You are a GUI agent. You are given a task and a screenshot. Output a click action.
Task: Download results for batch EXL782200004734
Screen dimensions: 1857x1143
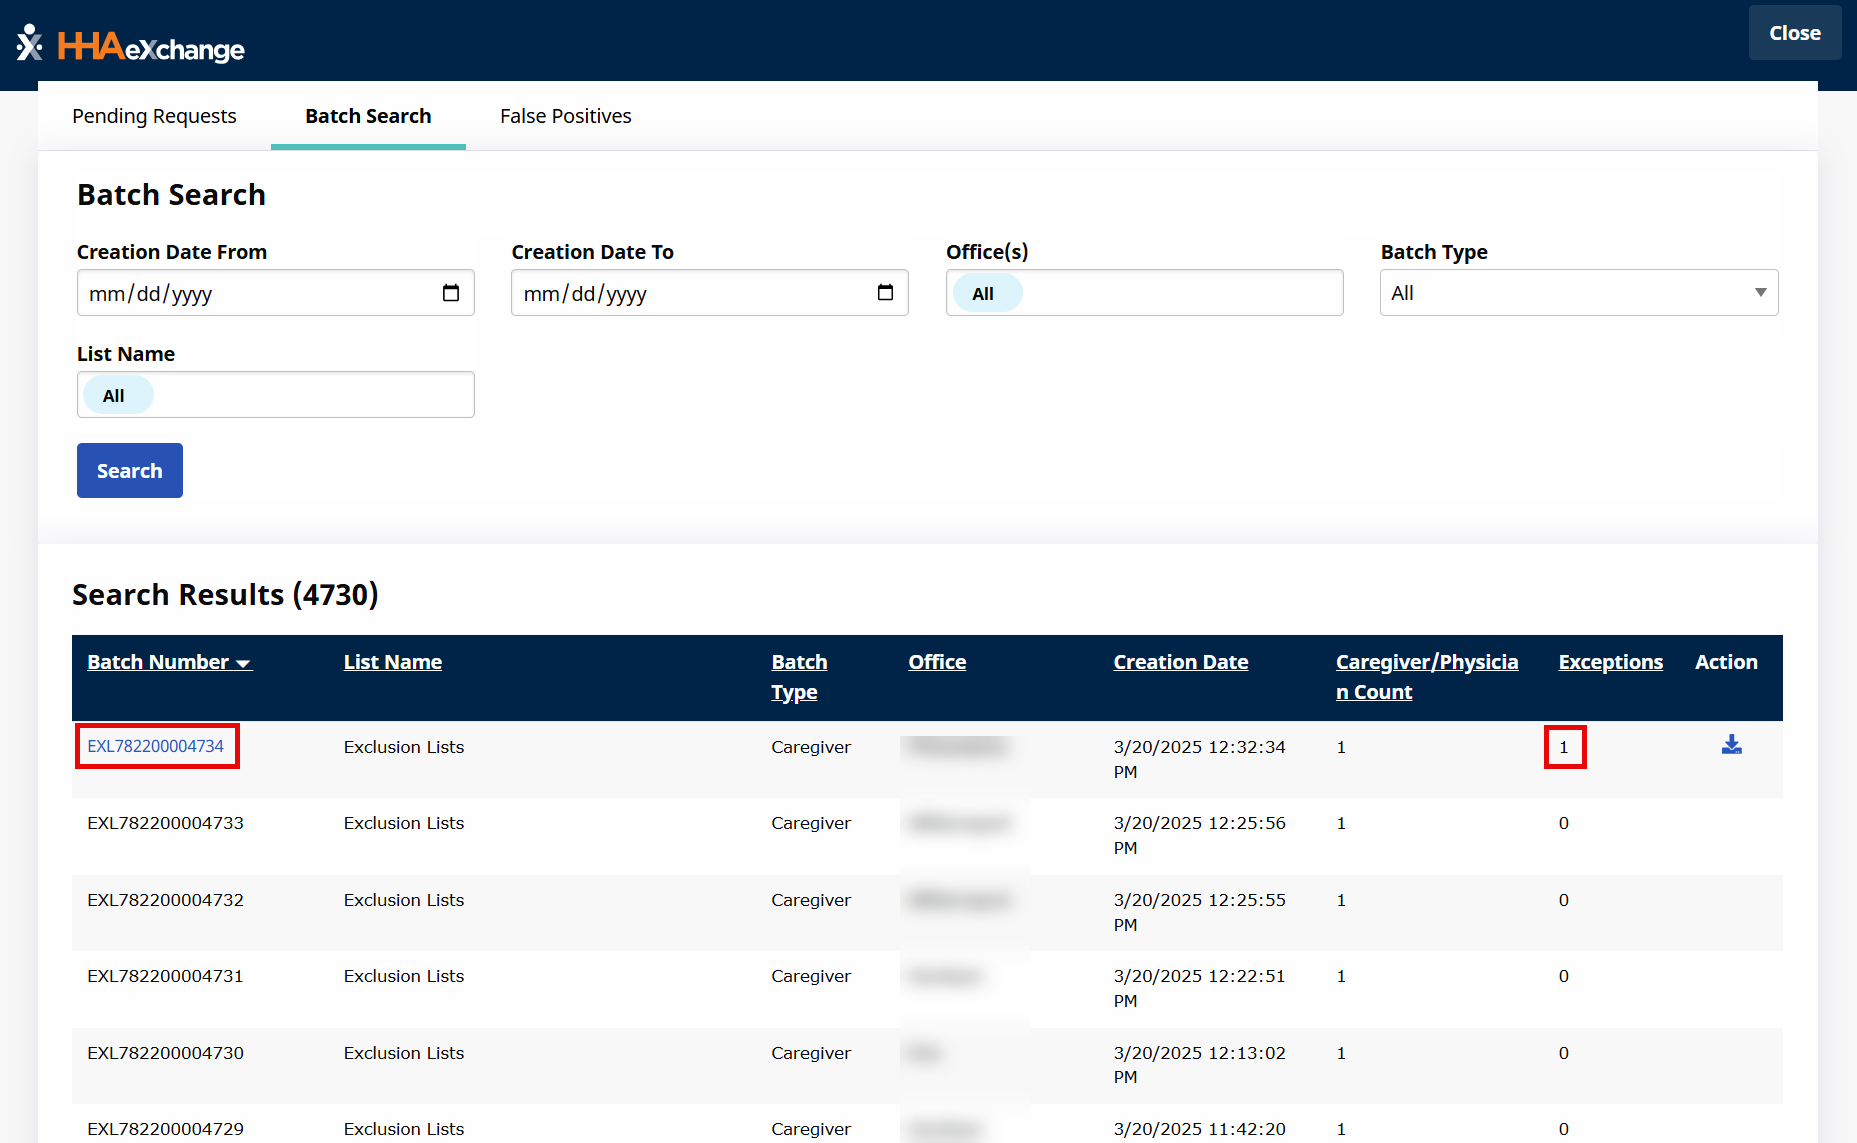[x=1732, y=745]
